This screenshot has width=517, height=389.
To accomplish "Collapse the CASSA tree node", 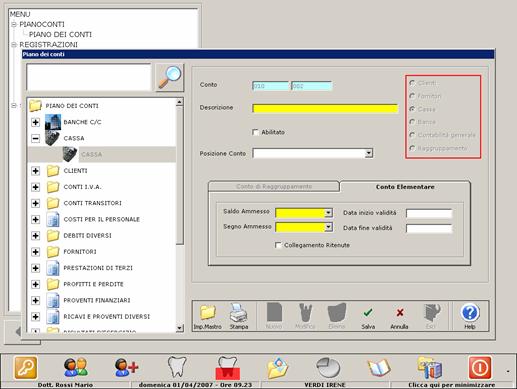I will click(35, 138).
